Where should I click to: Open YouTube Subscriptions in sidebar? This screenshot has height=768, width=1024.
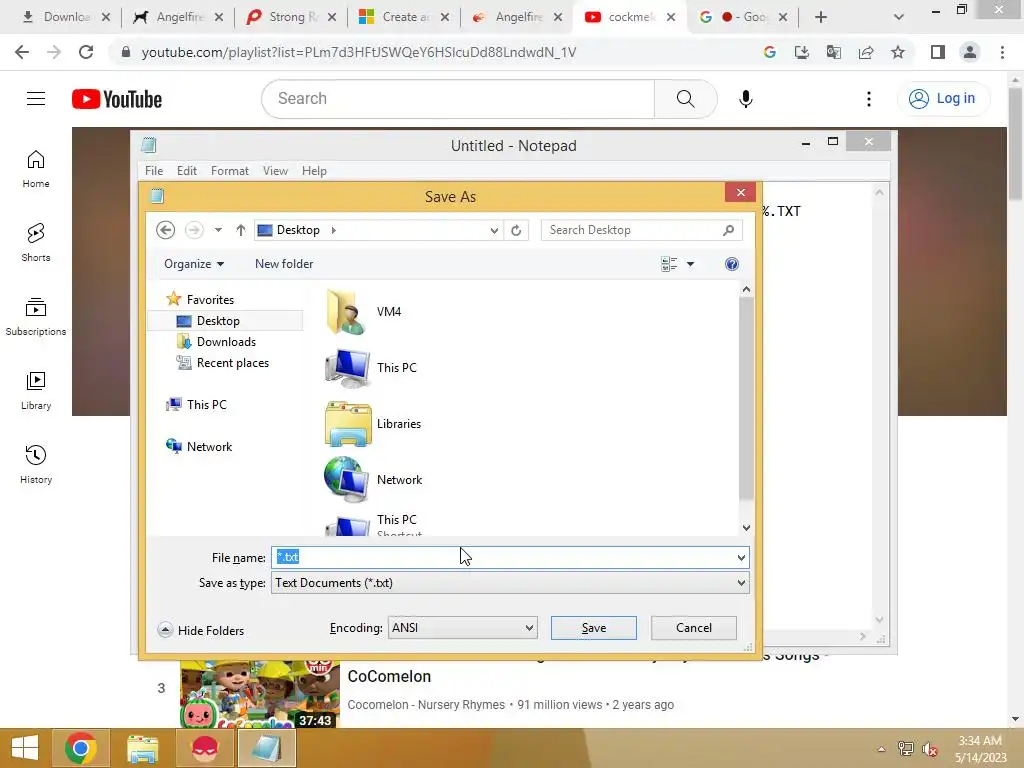[36, 317]
